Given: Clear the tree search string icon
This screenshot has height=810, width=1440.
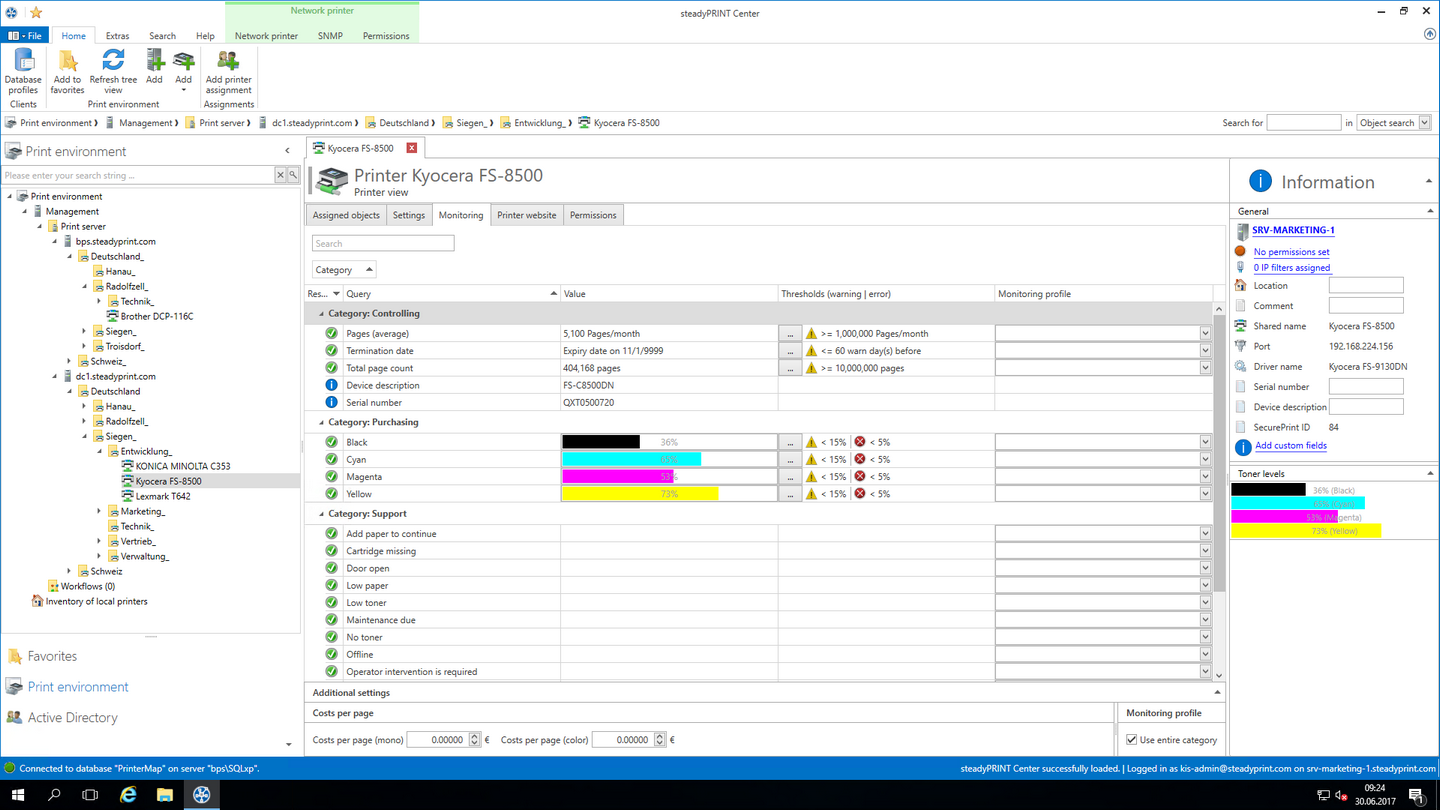Looking at the screenshot, I should (280, 175).
